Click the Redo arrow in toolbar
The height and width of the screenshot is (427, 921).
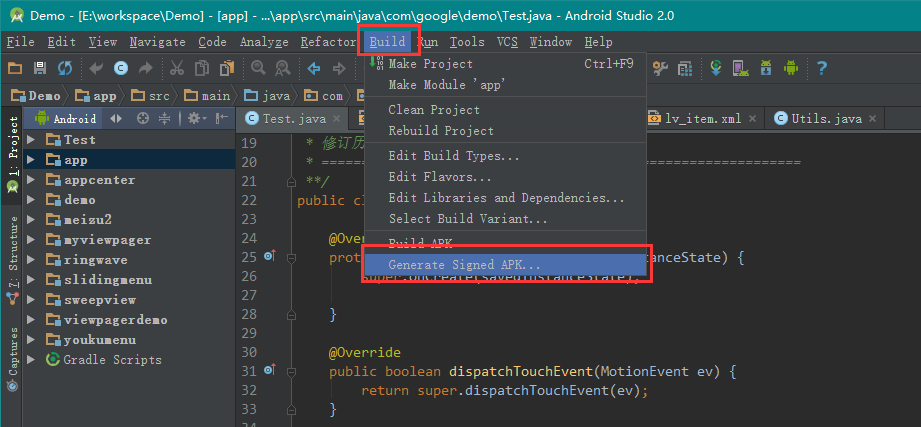pos(145,69)
